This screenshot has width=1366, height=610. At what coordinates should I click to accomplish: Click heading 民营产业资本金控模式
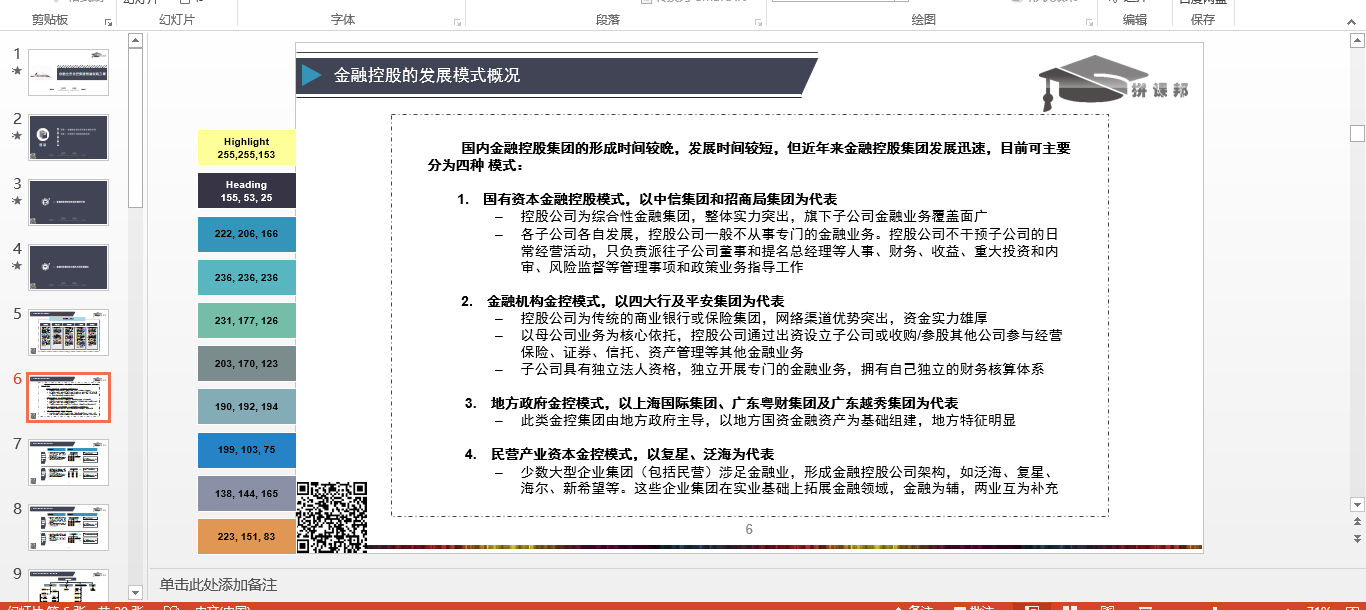632,454
